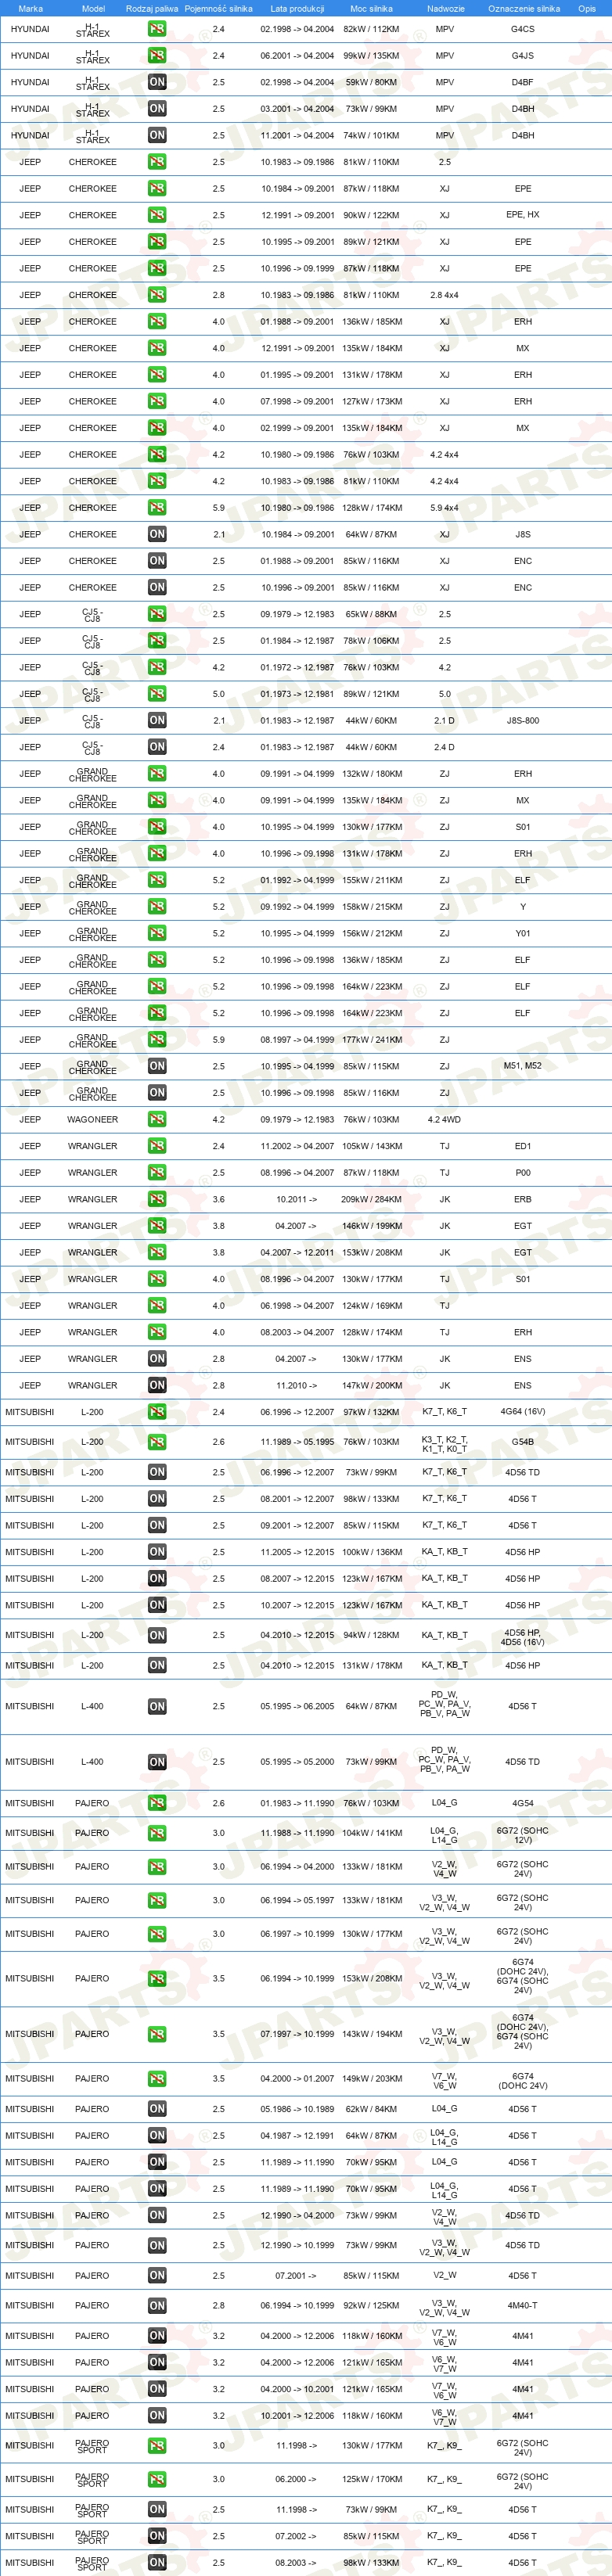The height and width of the screenshot is (2576, 612).
Task: Select the 59kW / 80KM power cell
Action: coord(371,82)
